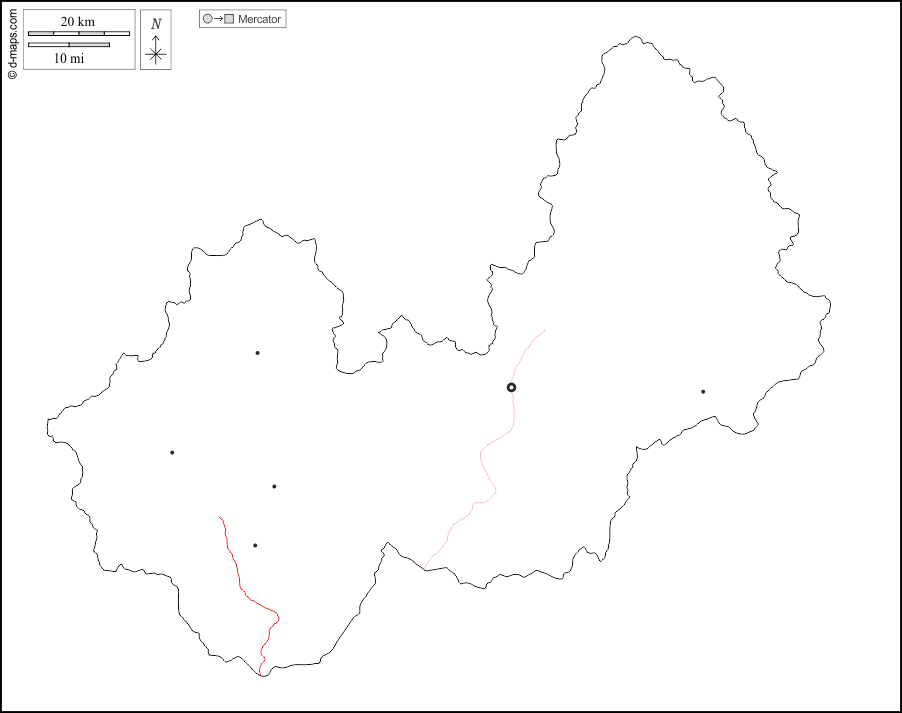This screenshot has height=713, width=902.
Task: Click the arrow between circle and square
Action: [218, 19]
